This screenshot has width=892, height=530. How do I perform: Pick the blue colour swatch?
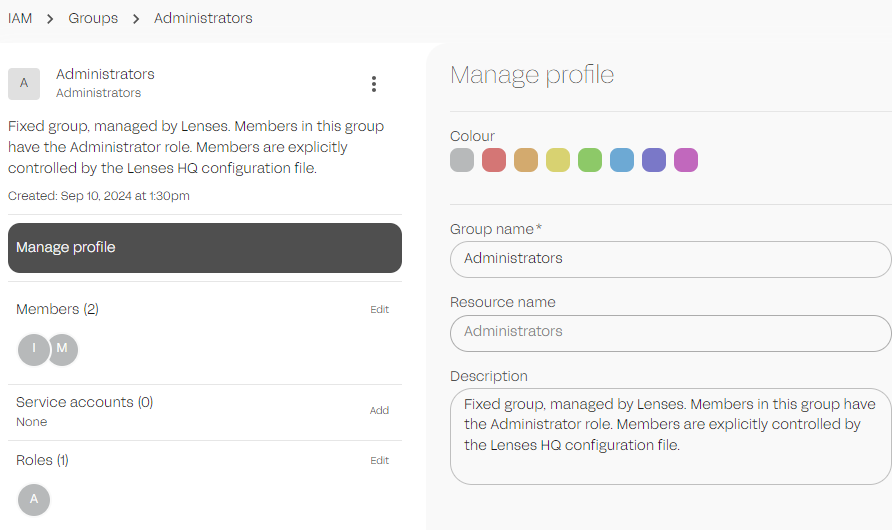point(622,160)
